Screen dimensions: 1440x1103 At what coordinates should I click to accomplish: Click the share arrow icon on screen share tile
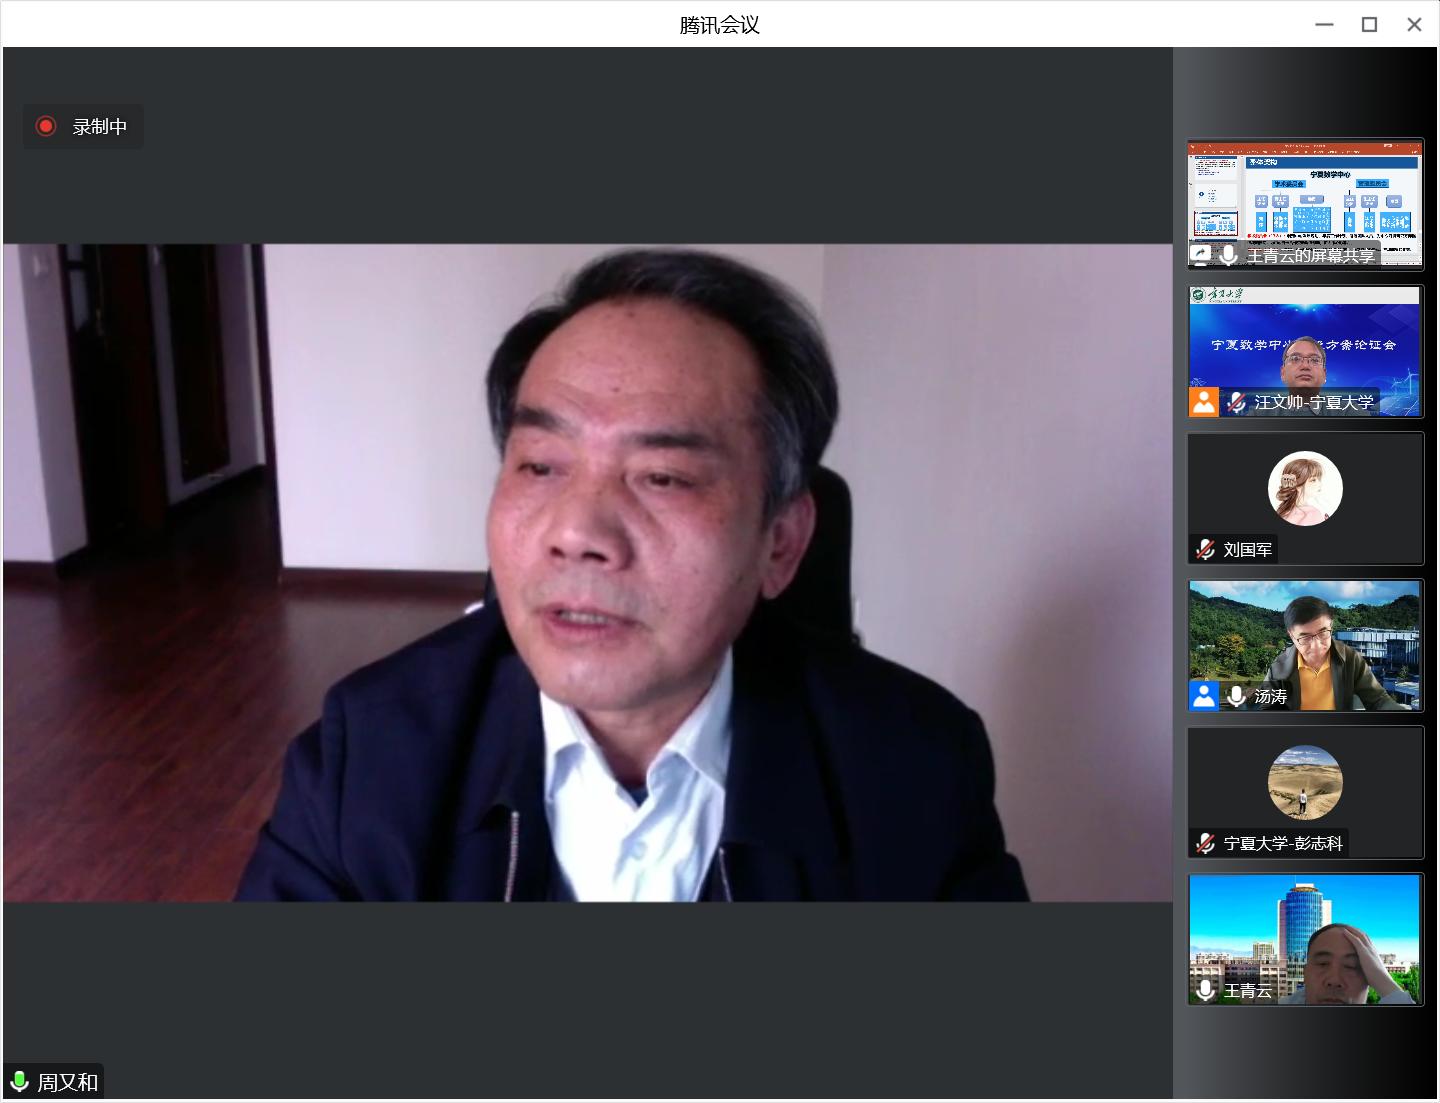(x=1201, y=255)
